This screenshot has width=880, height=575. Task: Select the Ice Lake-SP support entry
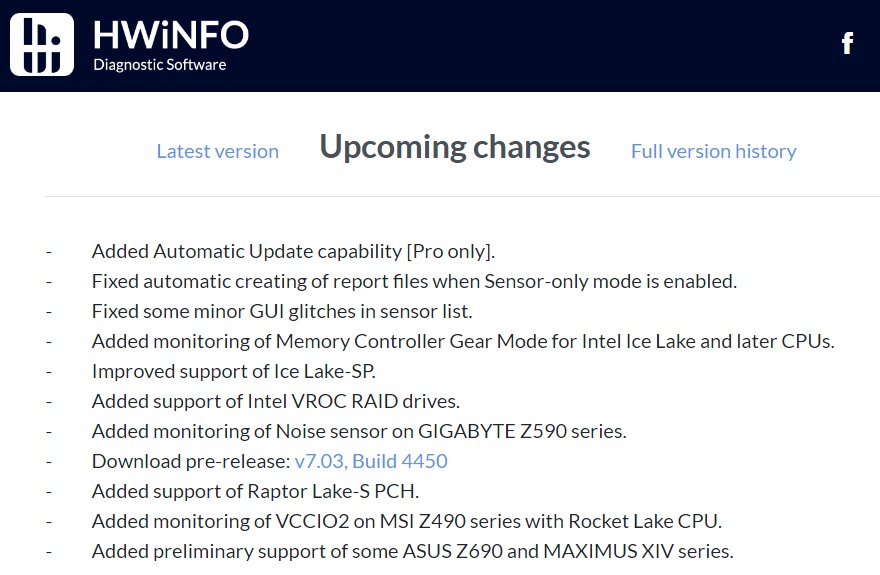[234, 371]
